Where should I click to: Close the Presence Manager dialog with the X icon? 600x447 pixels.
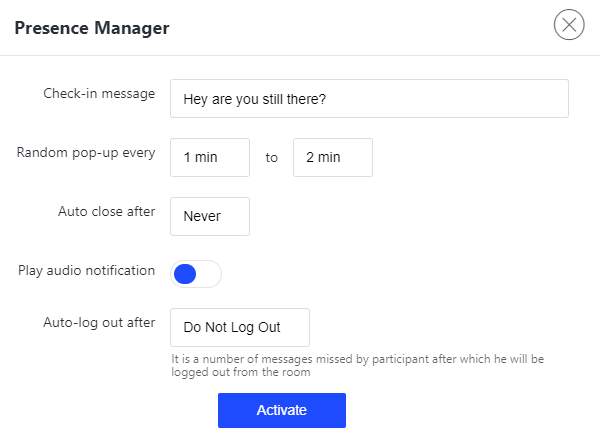pos(569,25)
